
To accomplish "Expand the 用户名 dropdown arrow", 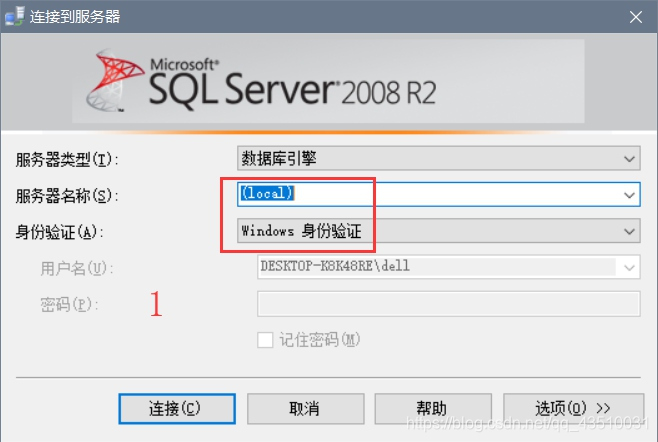I will click(629, 267).
